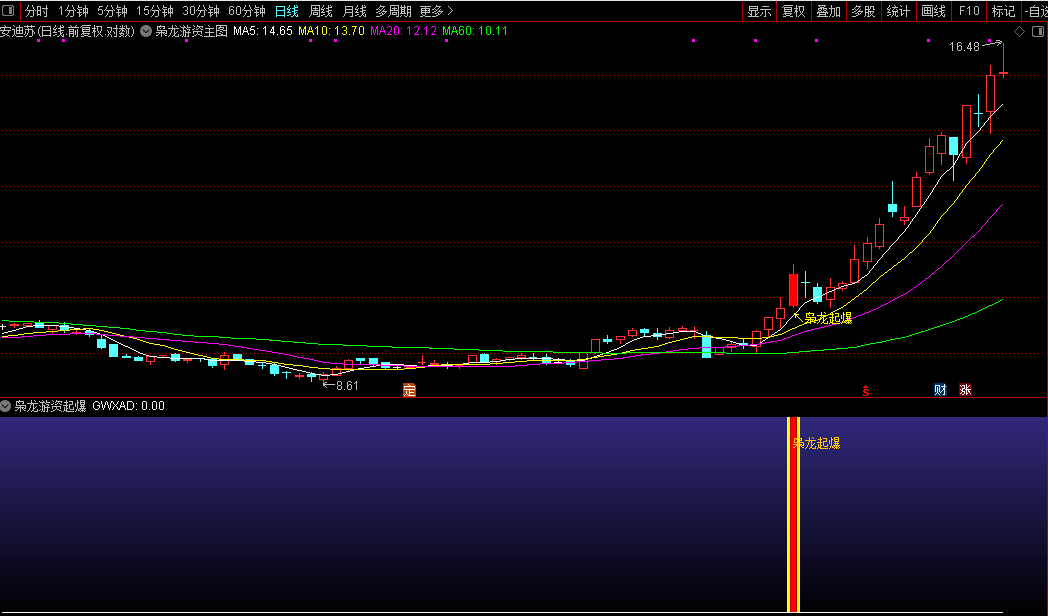Click the MA60: 10.11 value
The image size is (1048, 616).
(475, 31)
